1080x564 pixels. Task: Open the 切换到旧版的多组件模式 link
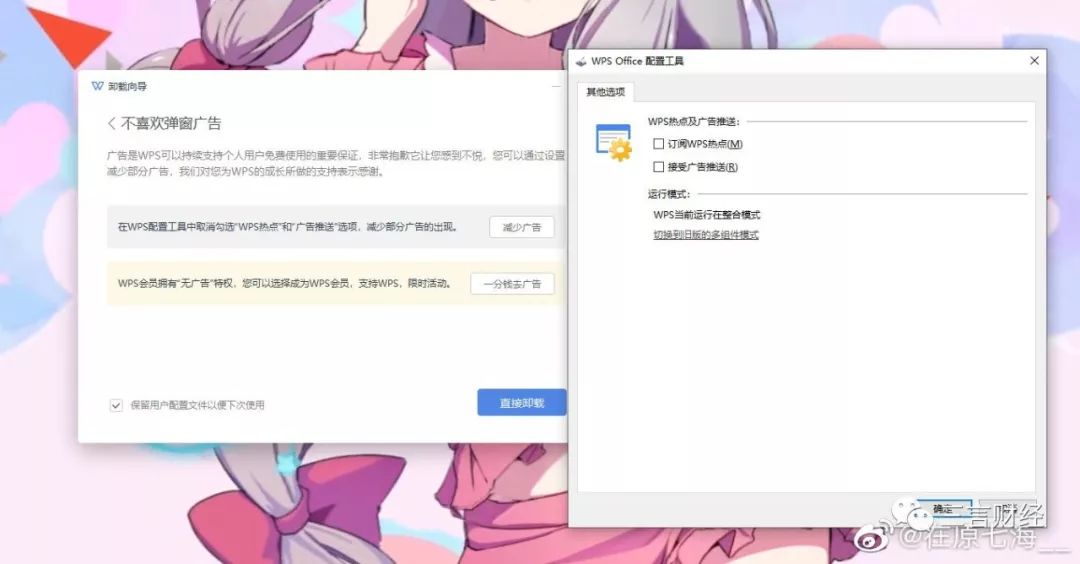pos(706,235)
